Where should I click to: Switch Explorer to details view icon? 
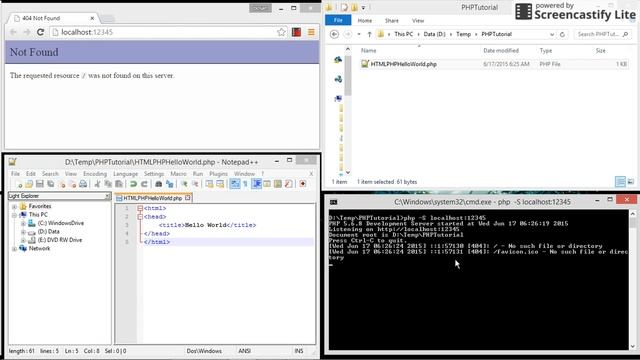click(620, 182)
